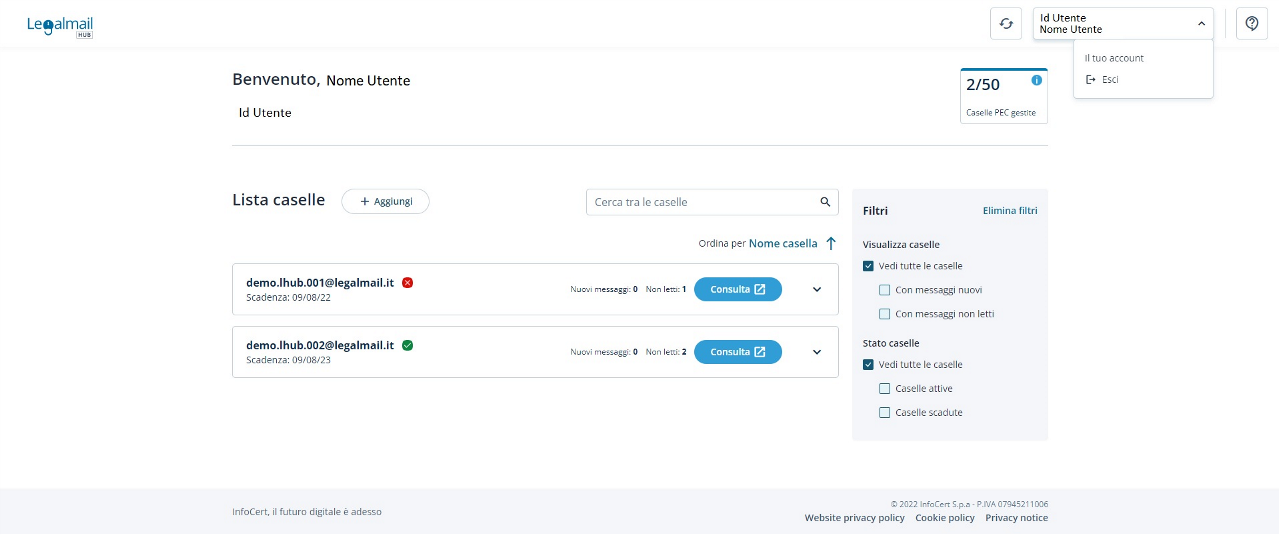Enable the 'Caselle attive' filter

pos(884,389)
